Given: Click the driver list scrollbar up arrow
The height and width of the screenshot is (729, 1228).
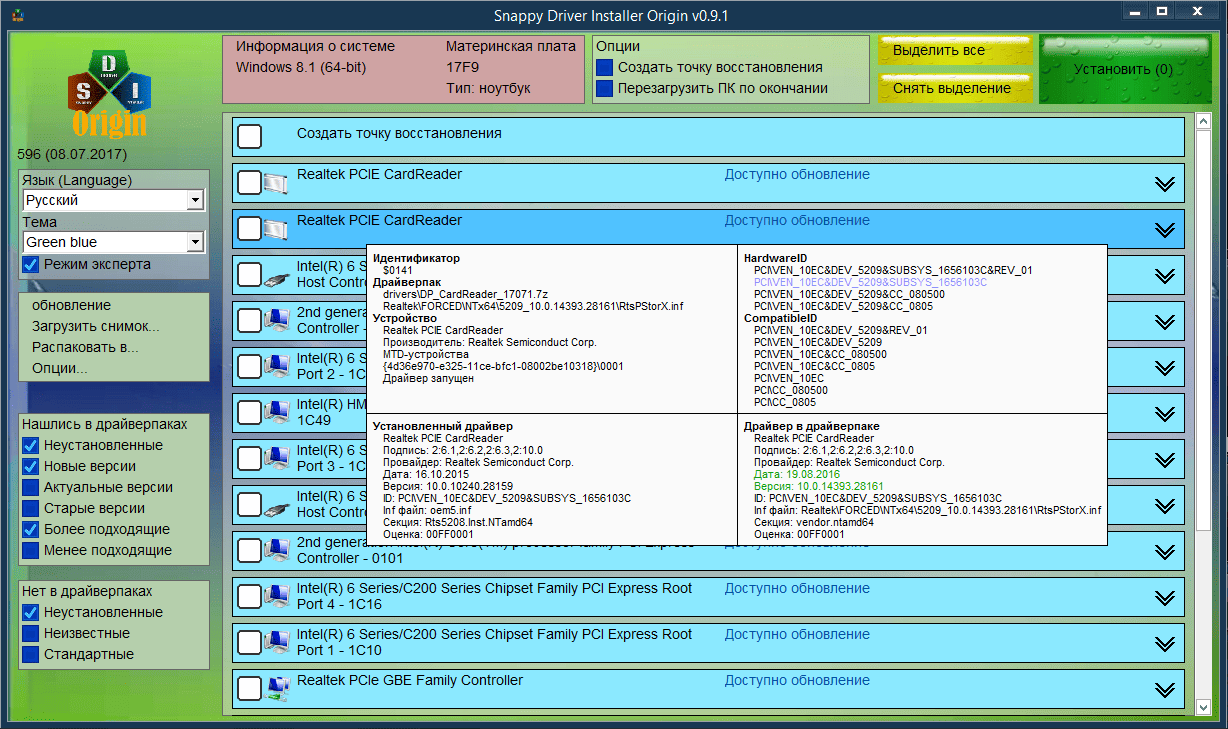Looking at the screenshot, I should [1204, 123].
